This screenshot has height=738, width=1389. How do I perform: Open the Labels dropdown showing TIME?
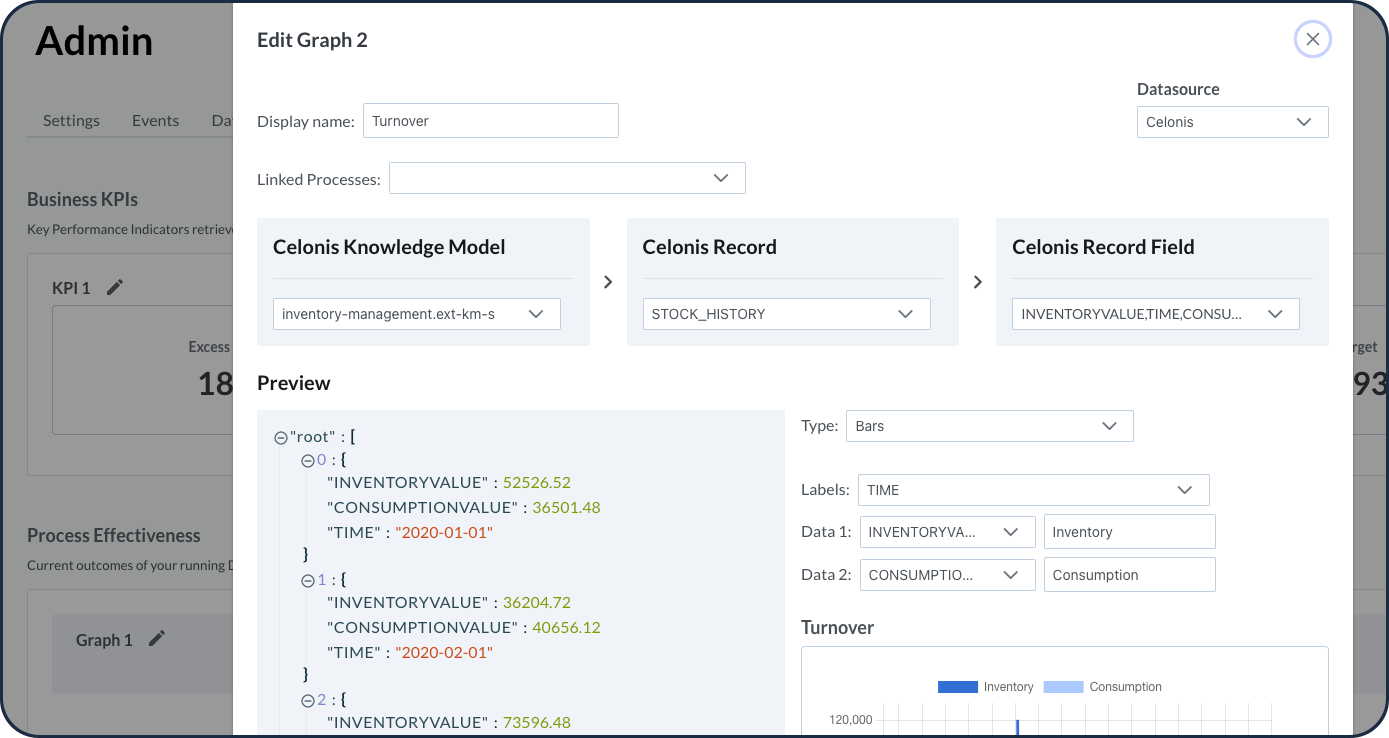1034,490
